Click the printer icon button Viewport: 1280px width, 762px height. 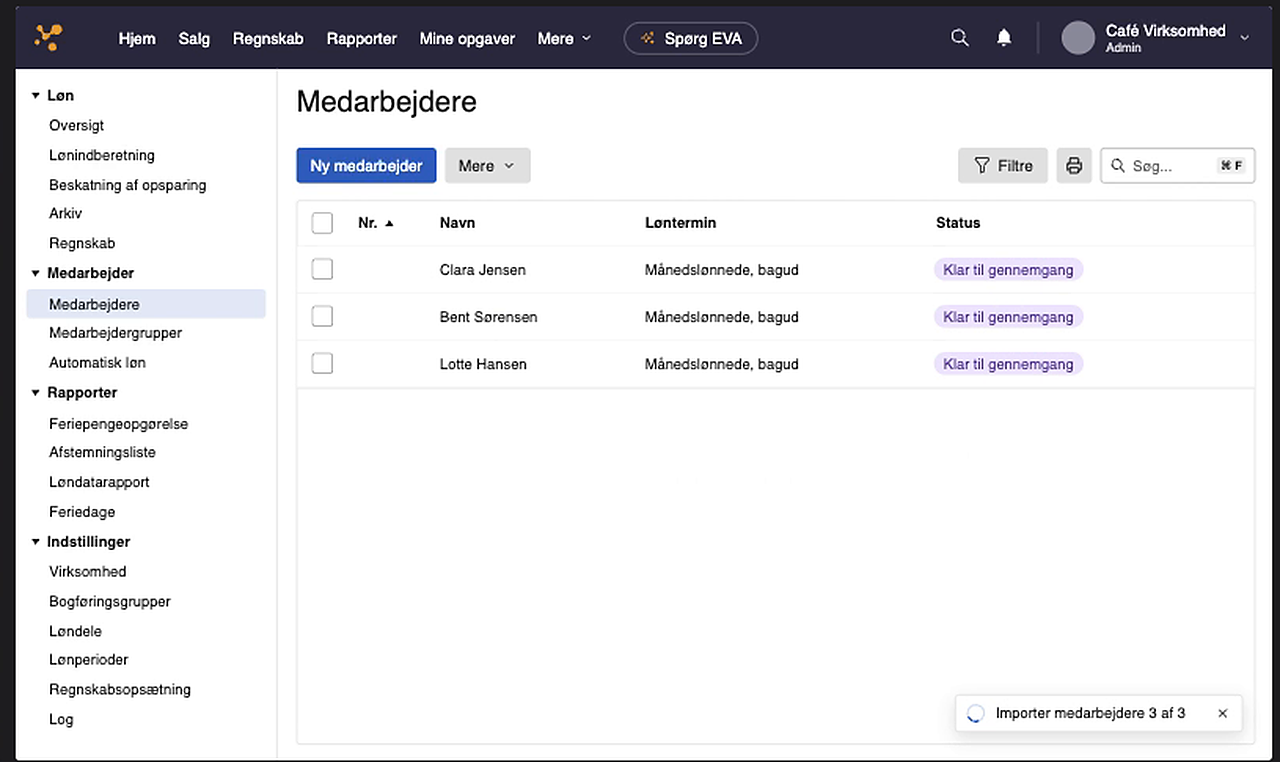point(1074,166)
